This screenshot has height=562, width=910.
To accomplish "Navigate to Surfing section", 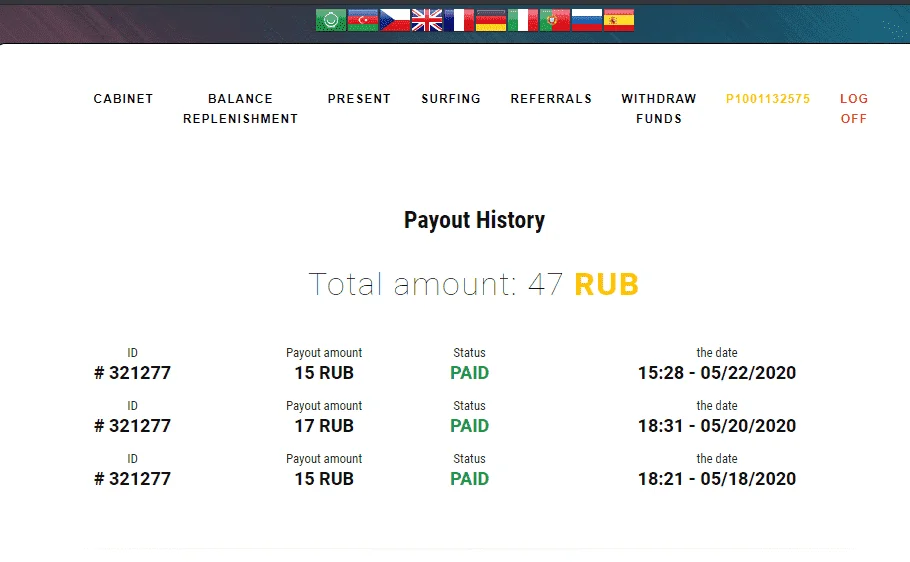I will [x=451, y=99].
